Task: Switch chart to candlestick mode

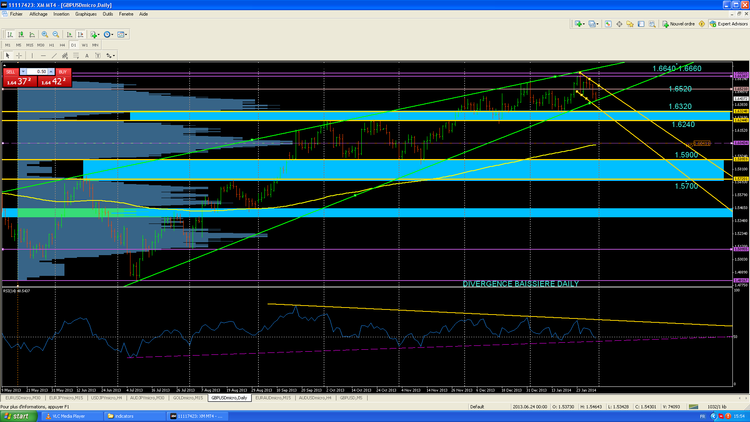Action: tap(21, 34)
